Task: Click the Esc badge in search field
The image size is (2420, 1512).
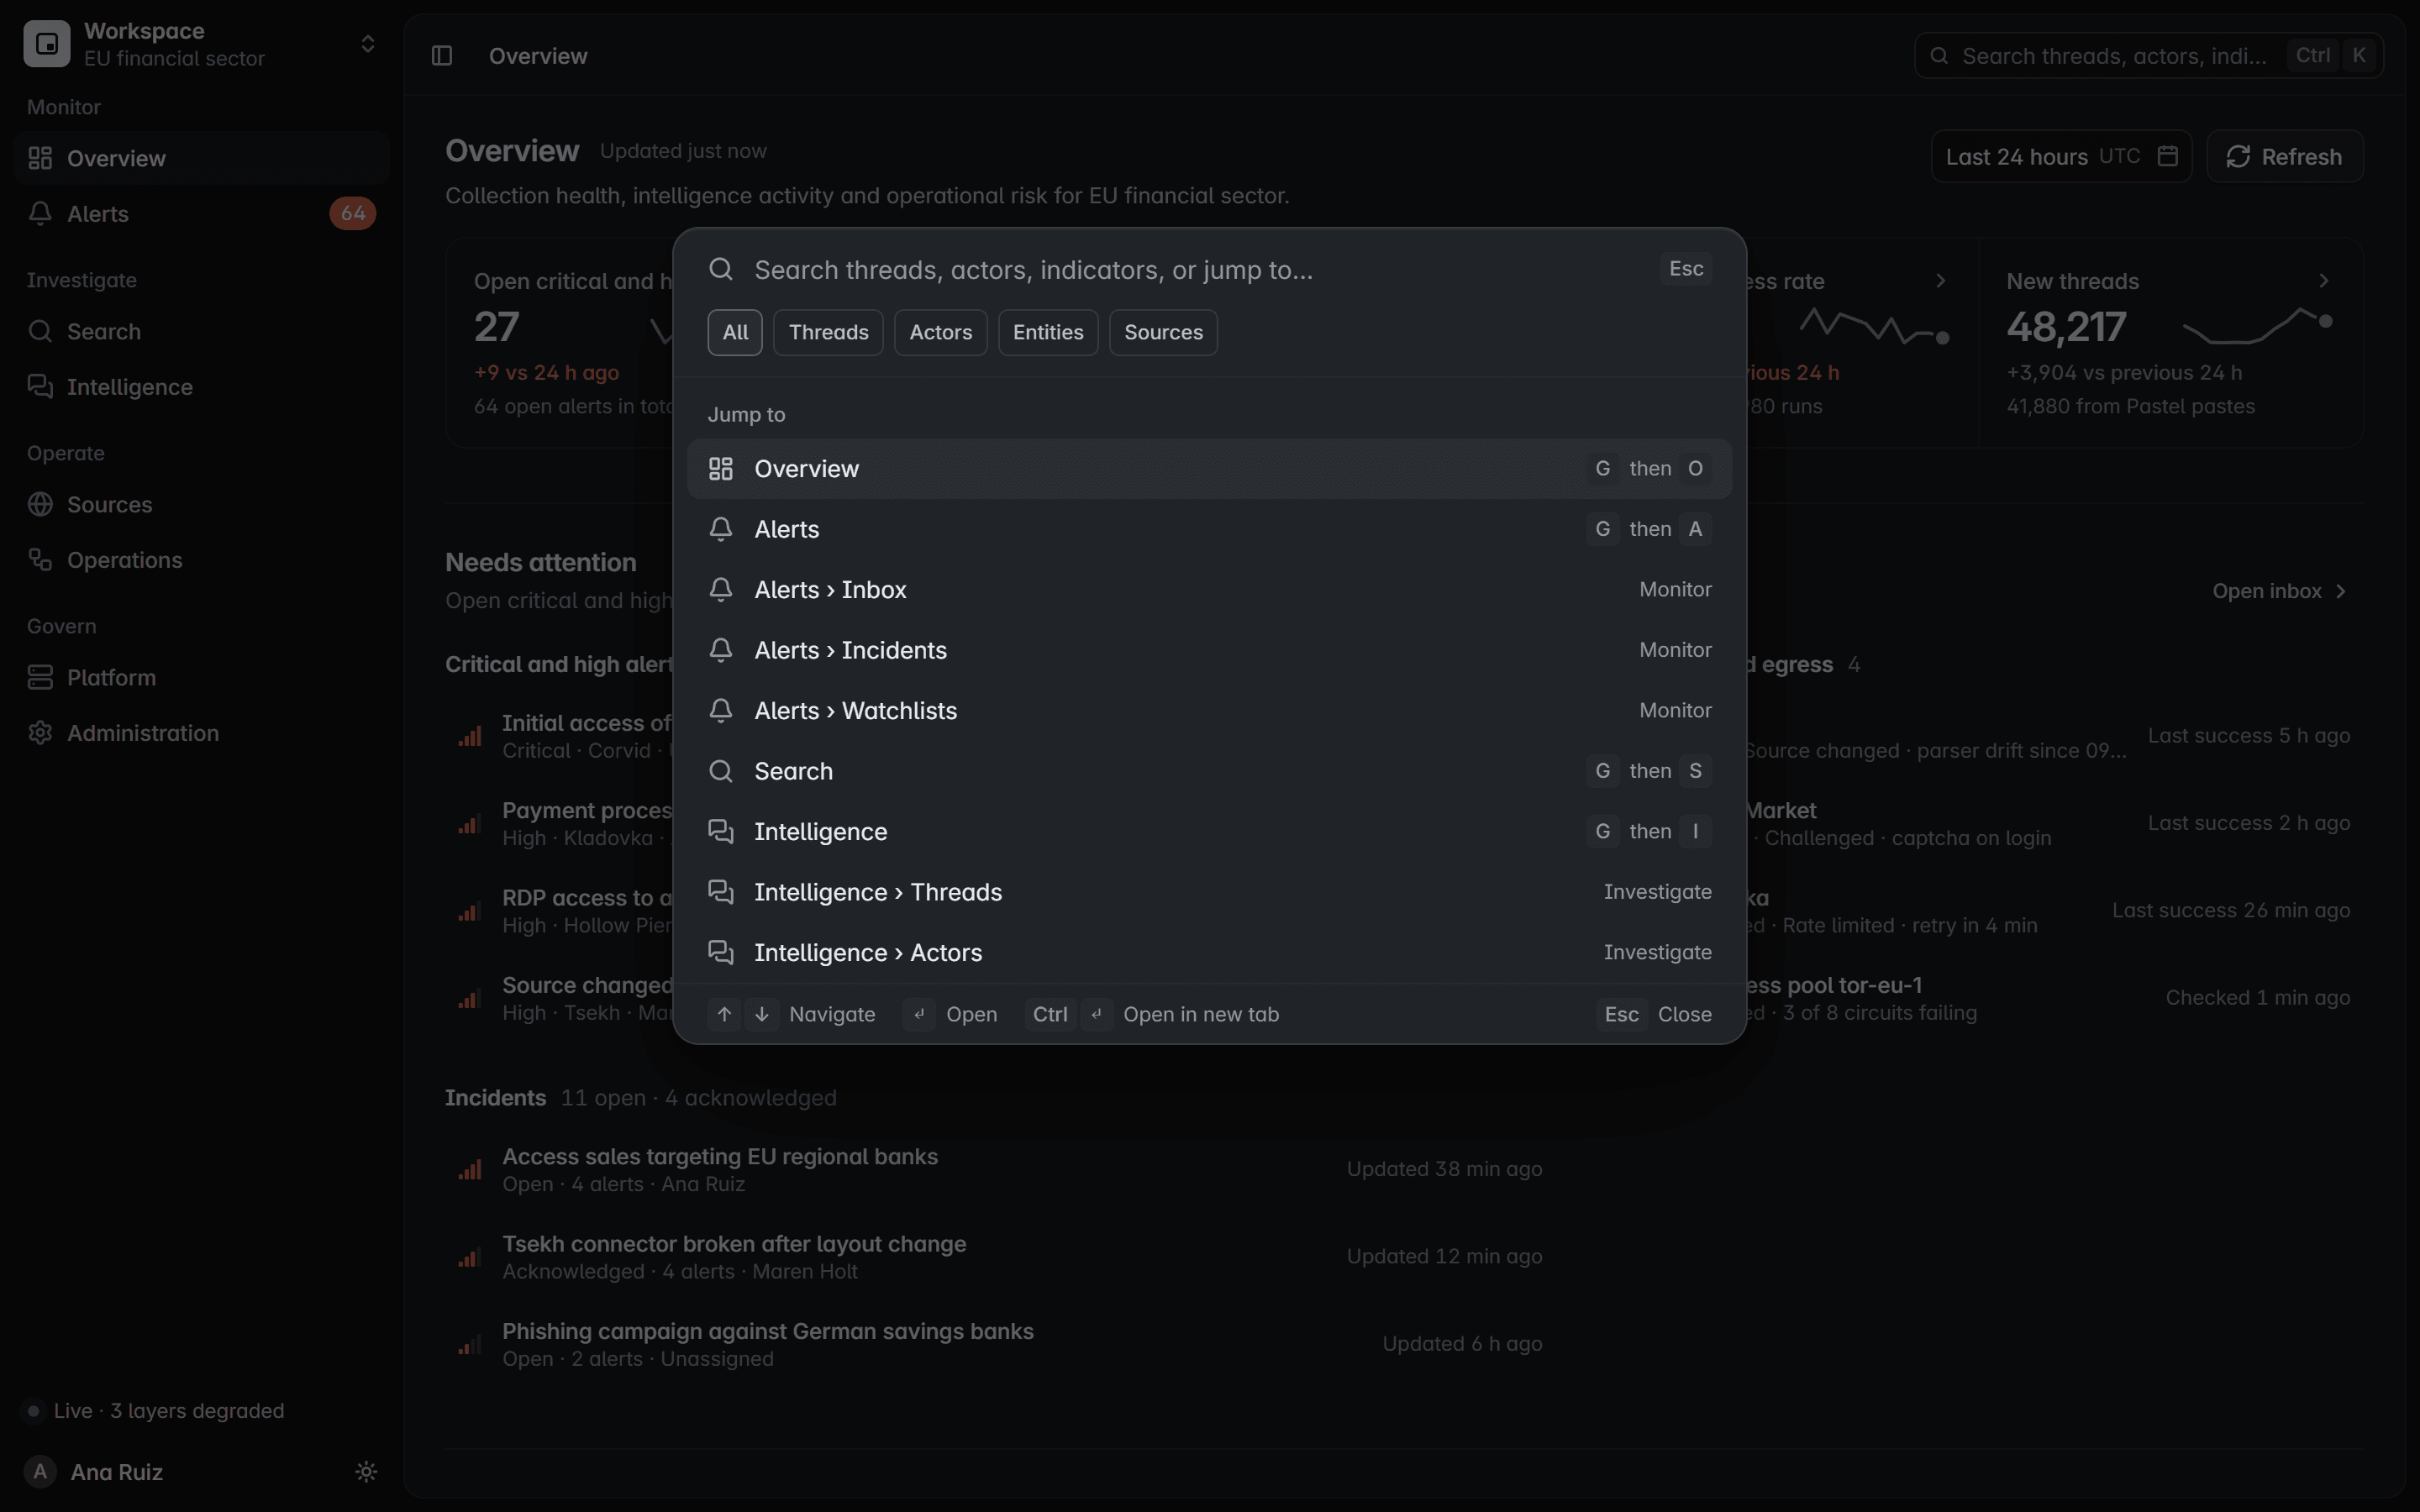Action: [x=1686, y=269]
